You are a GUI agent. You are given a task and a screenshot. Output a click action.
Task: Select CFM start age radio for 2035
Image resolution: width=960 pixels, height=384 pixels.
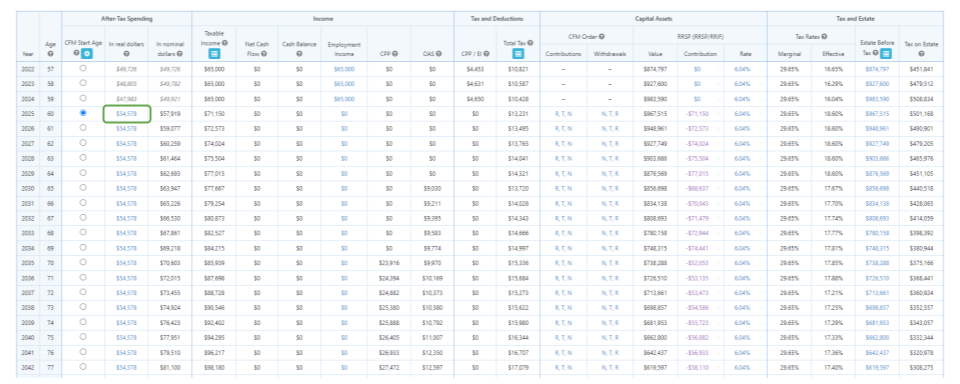(83, 262)
